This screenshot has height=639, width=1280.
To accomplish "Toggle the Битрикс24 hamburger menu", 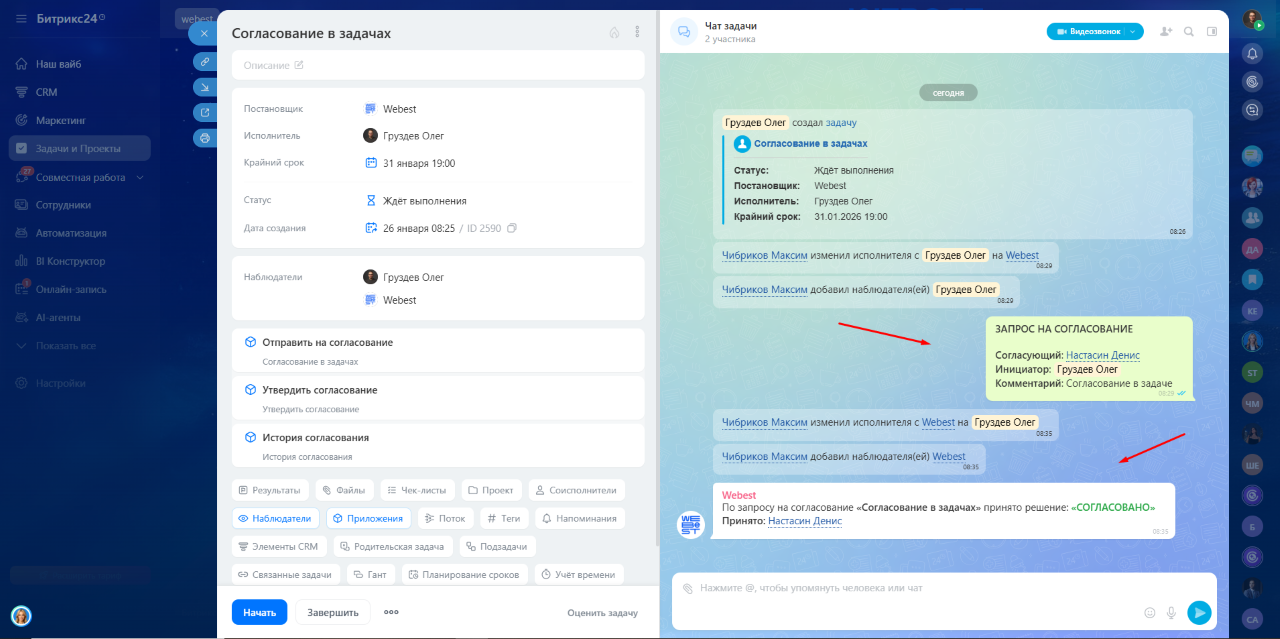I will click(x=21, y=19).
